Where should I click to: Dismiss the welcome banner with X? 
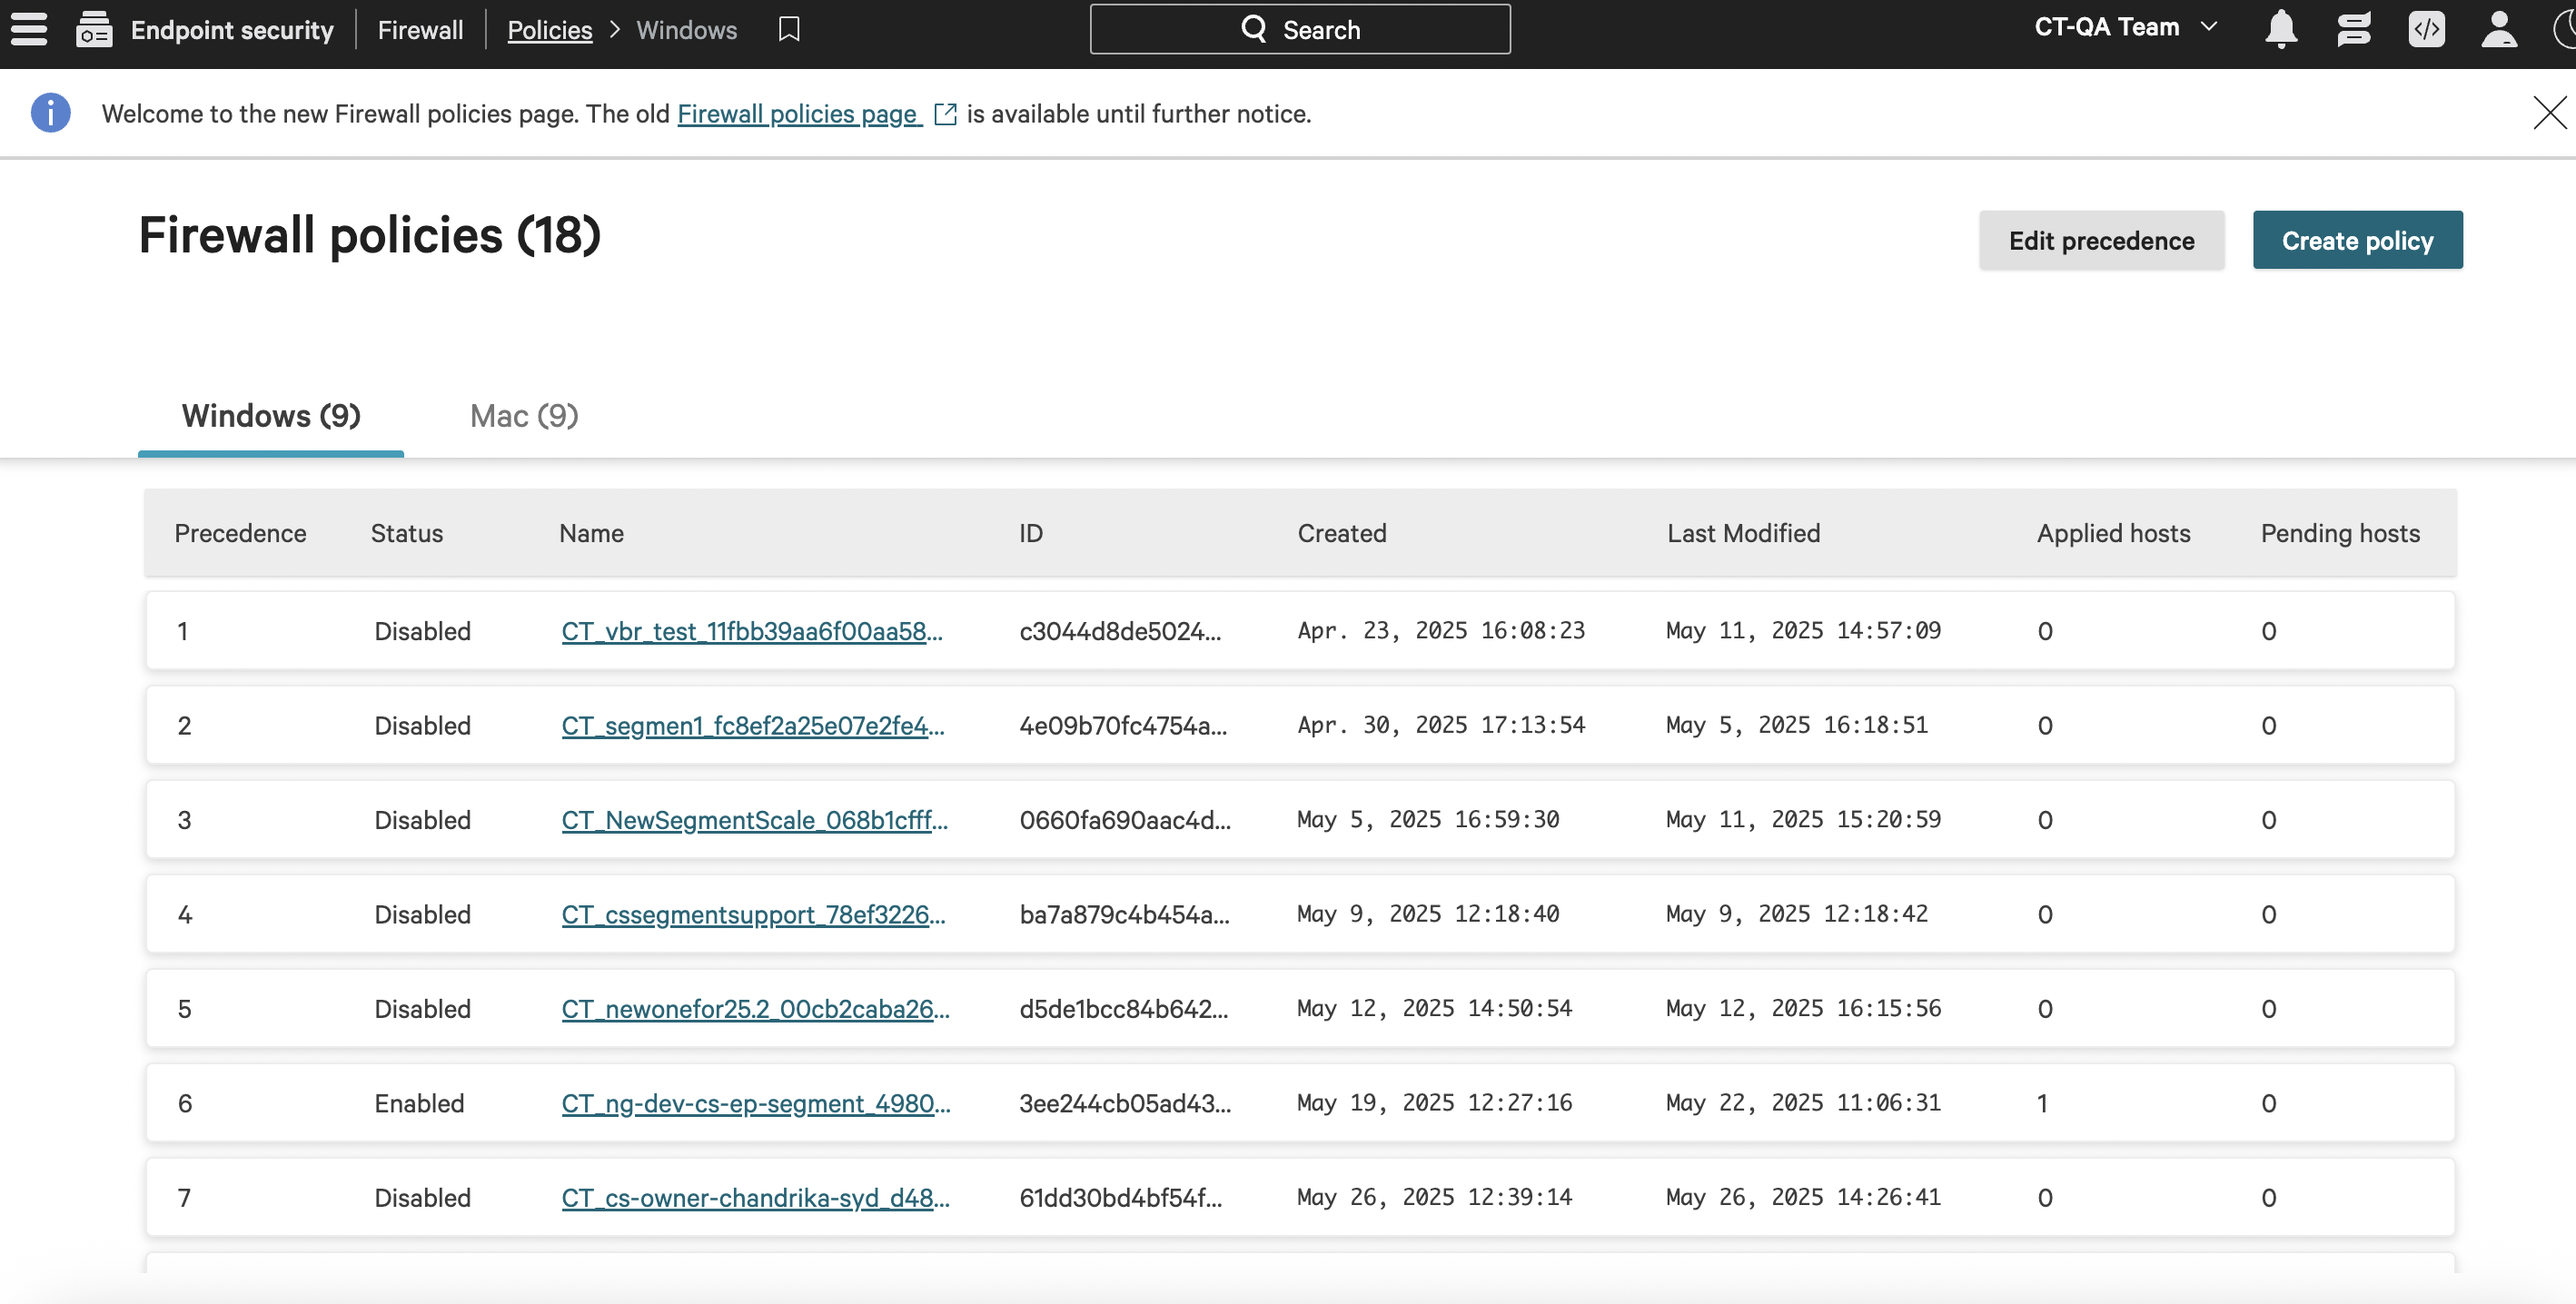coord(2549,113)
